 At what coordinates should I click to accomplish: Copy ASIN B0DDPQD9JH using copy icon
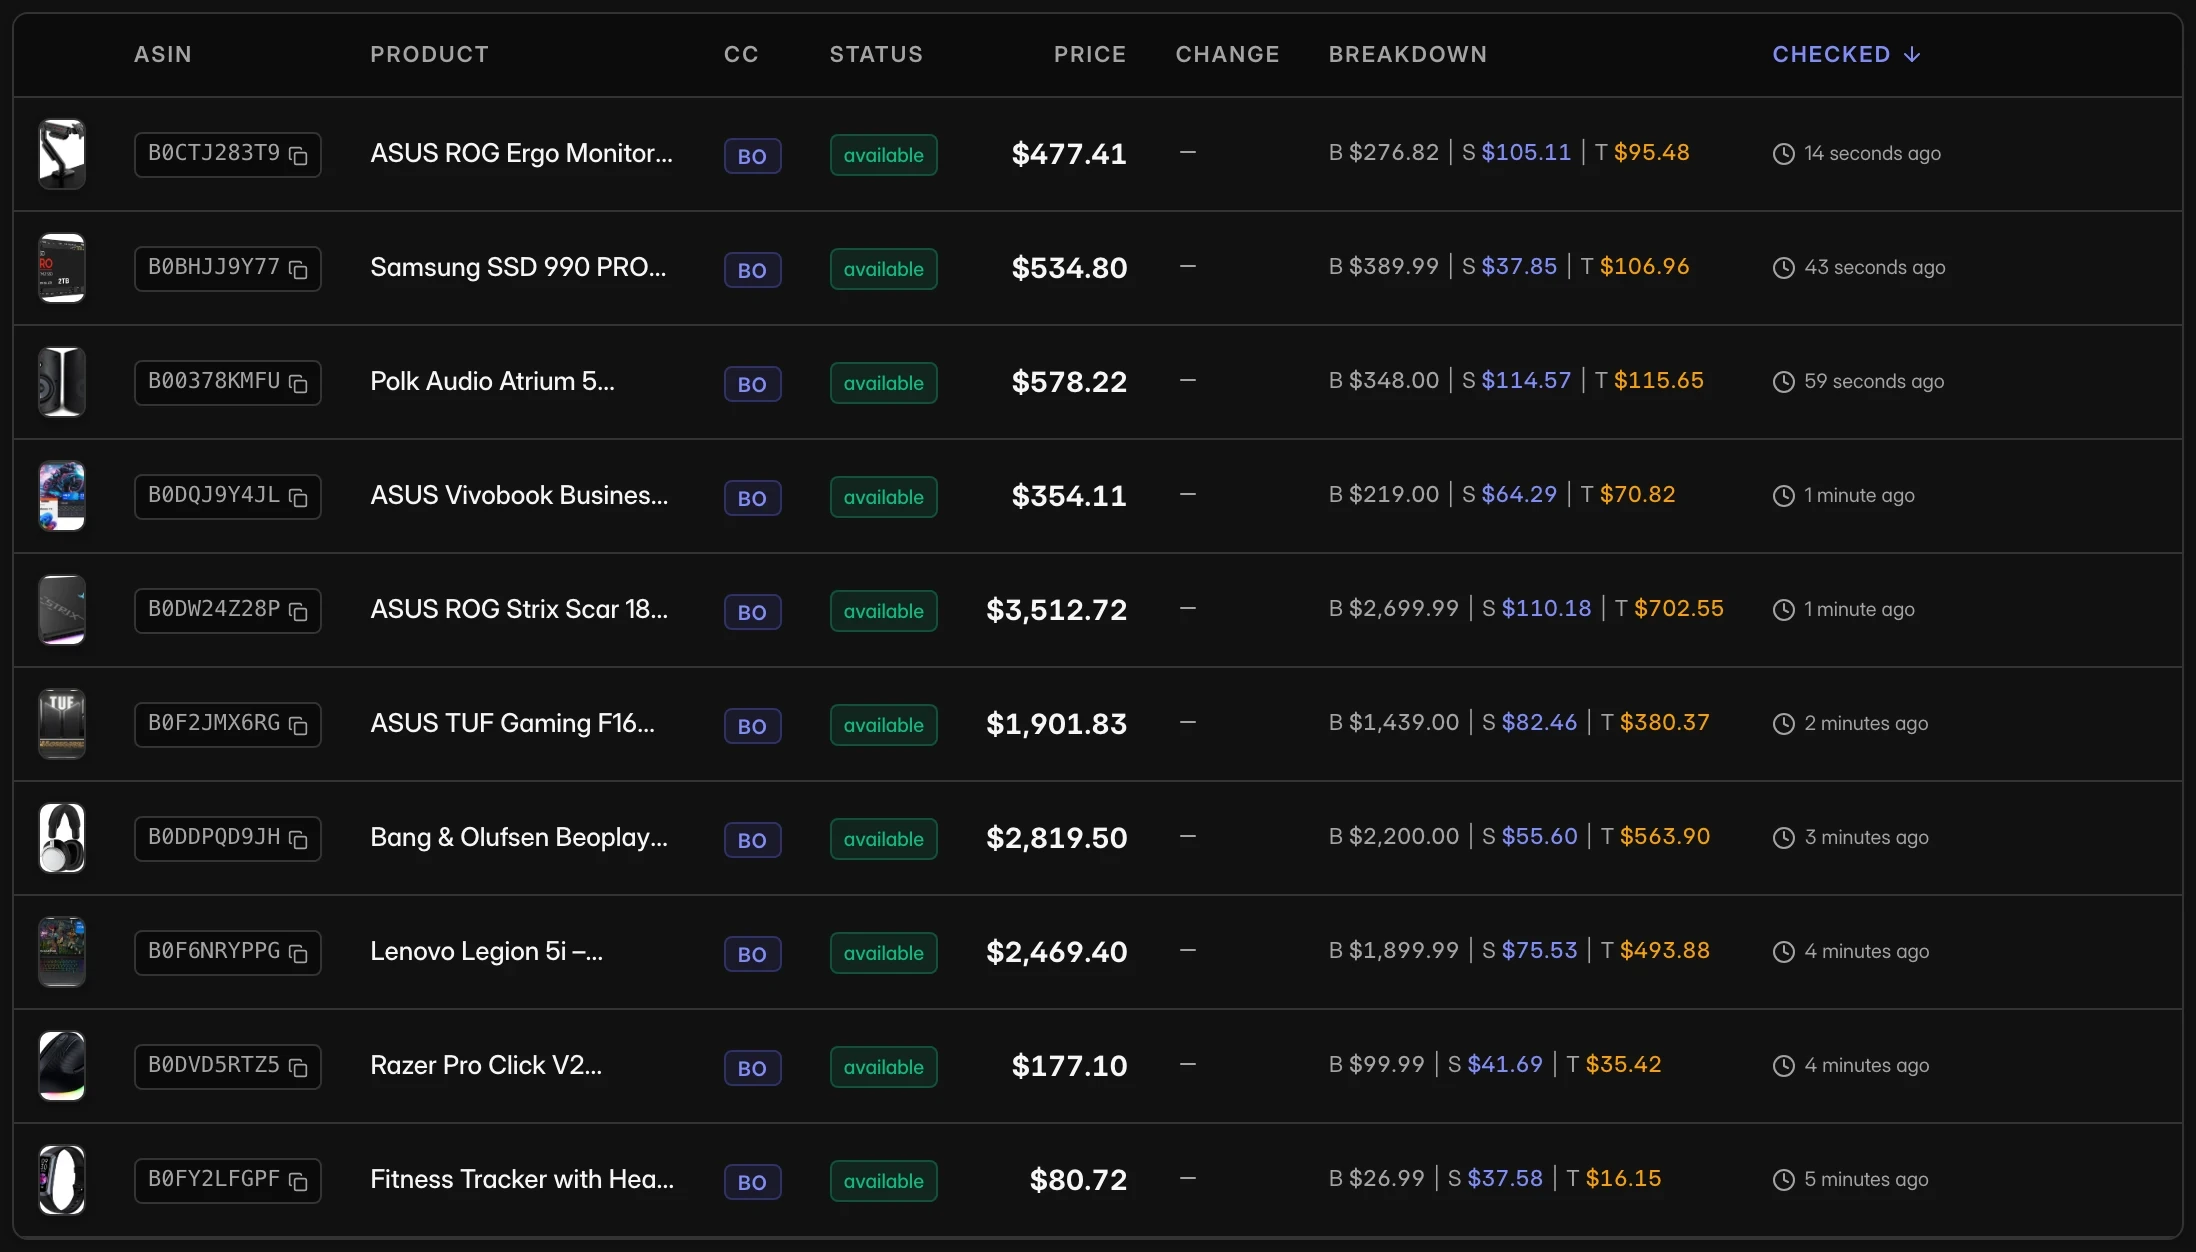click(x=298, y=839)
